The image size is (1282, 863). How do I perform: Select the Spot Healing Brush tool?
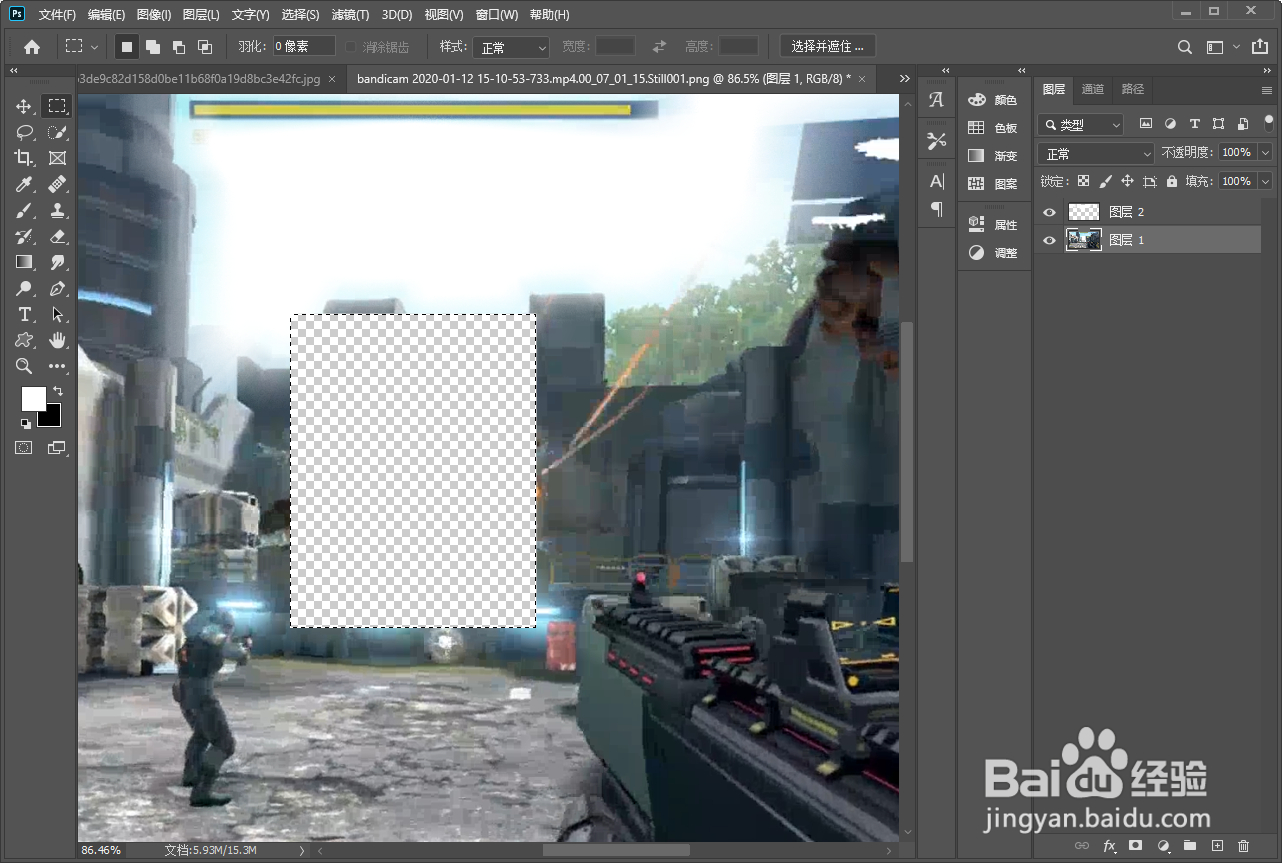57,184
